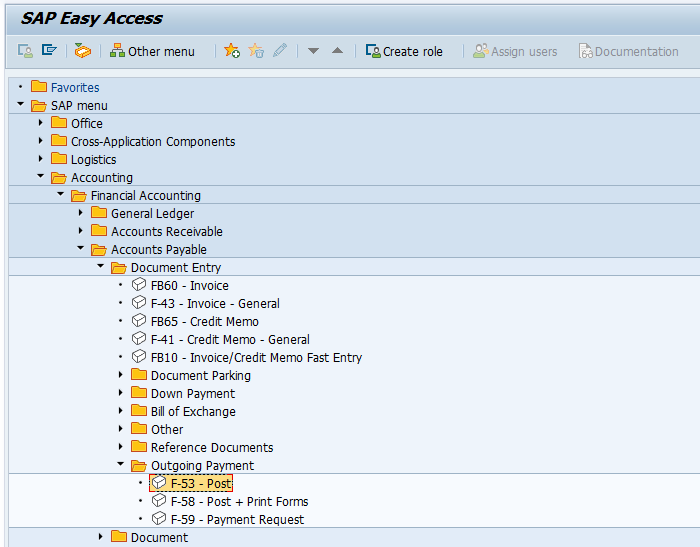Collapse the SAP menu node arrow
Image resolution: width=700 pixels, height=547 pixels.
tap(20, 104)
